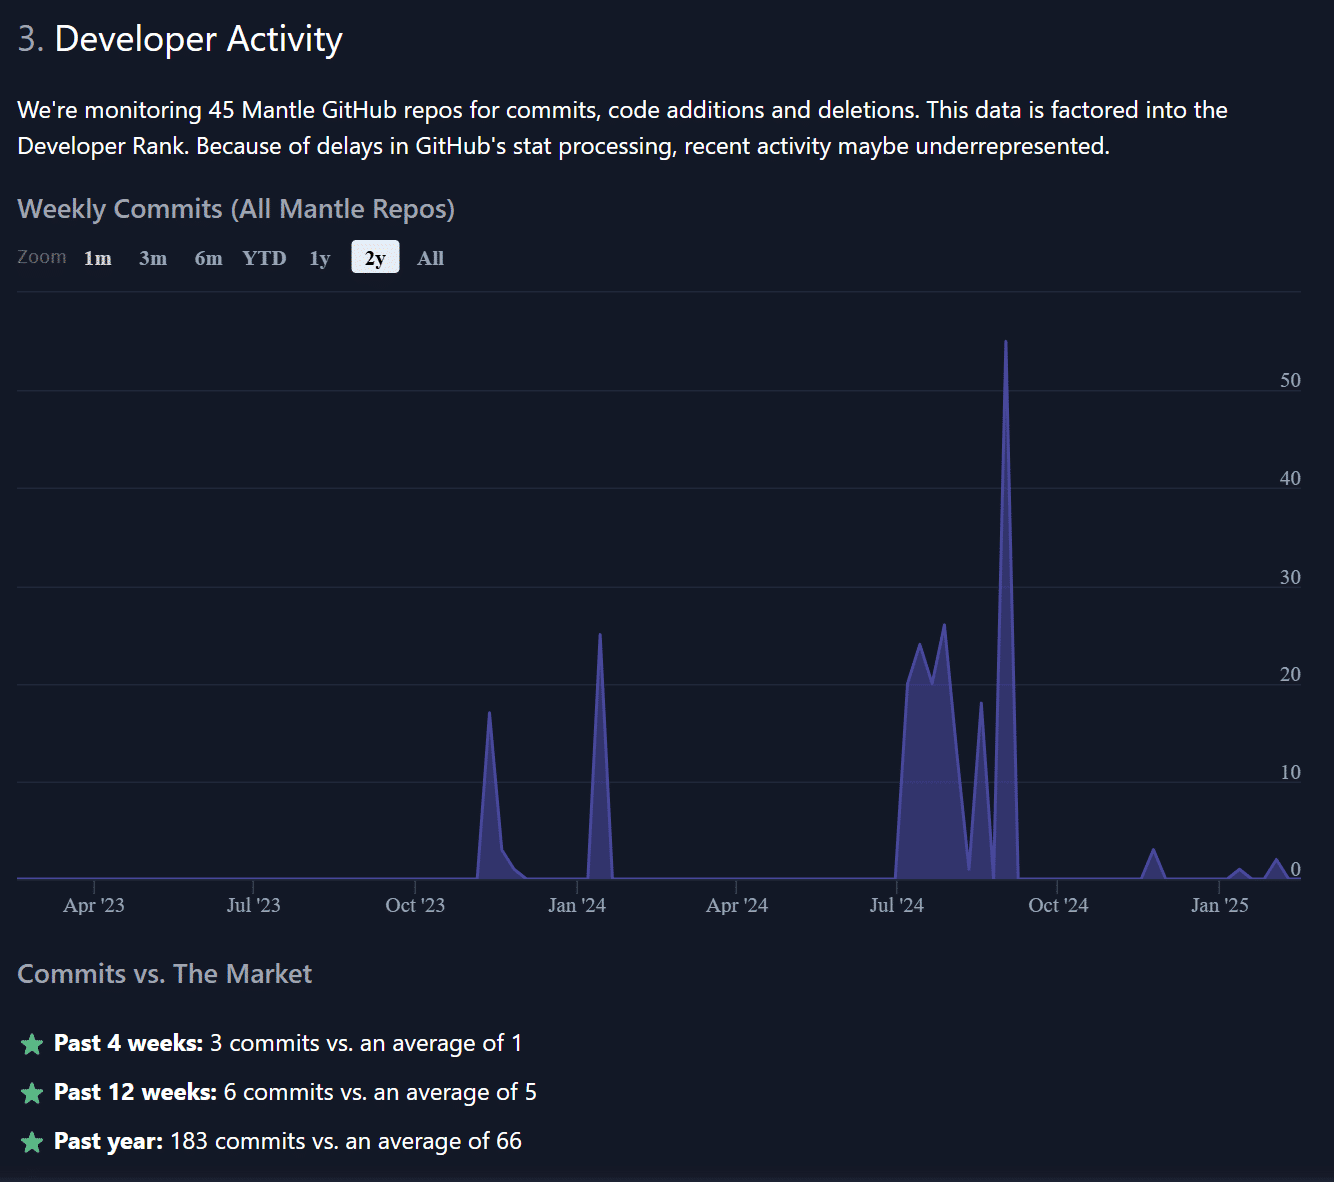The width and height of the screenshot is (1334, 1182).
Task: Click the tallest commit spike near Oct '24
Action: pos(1006,345)
